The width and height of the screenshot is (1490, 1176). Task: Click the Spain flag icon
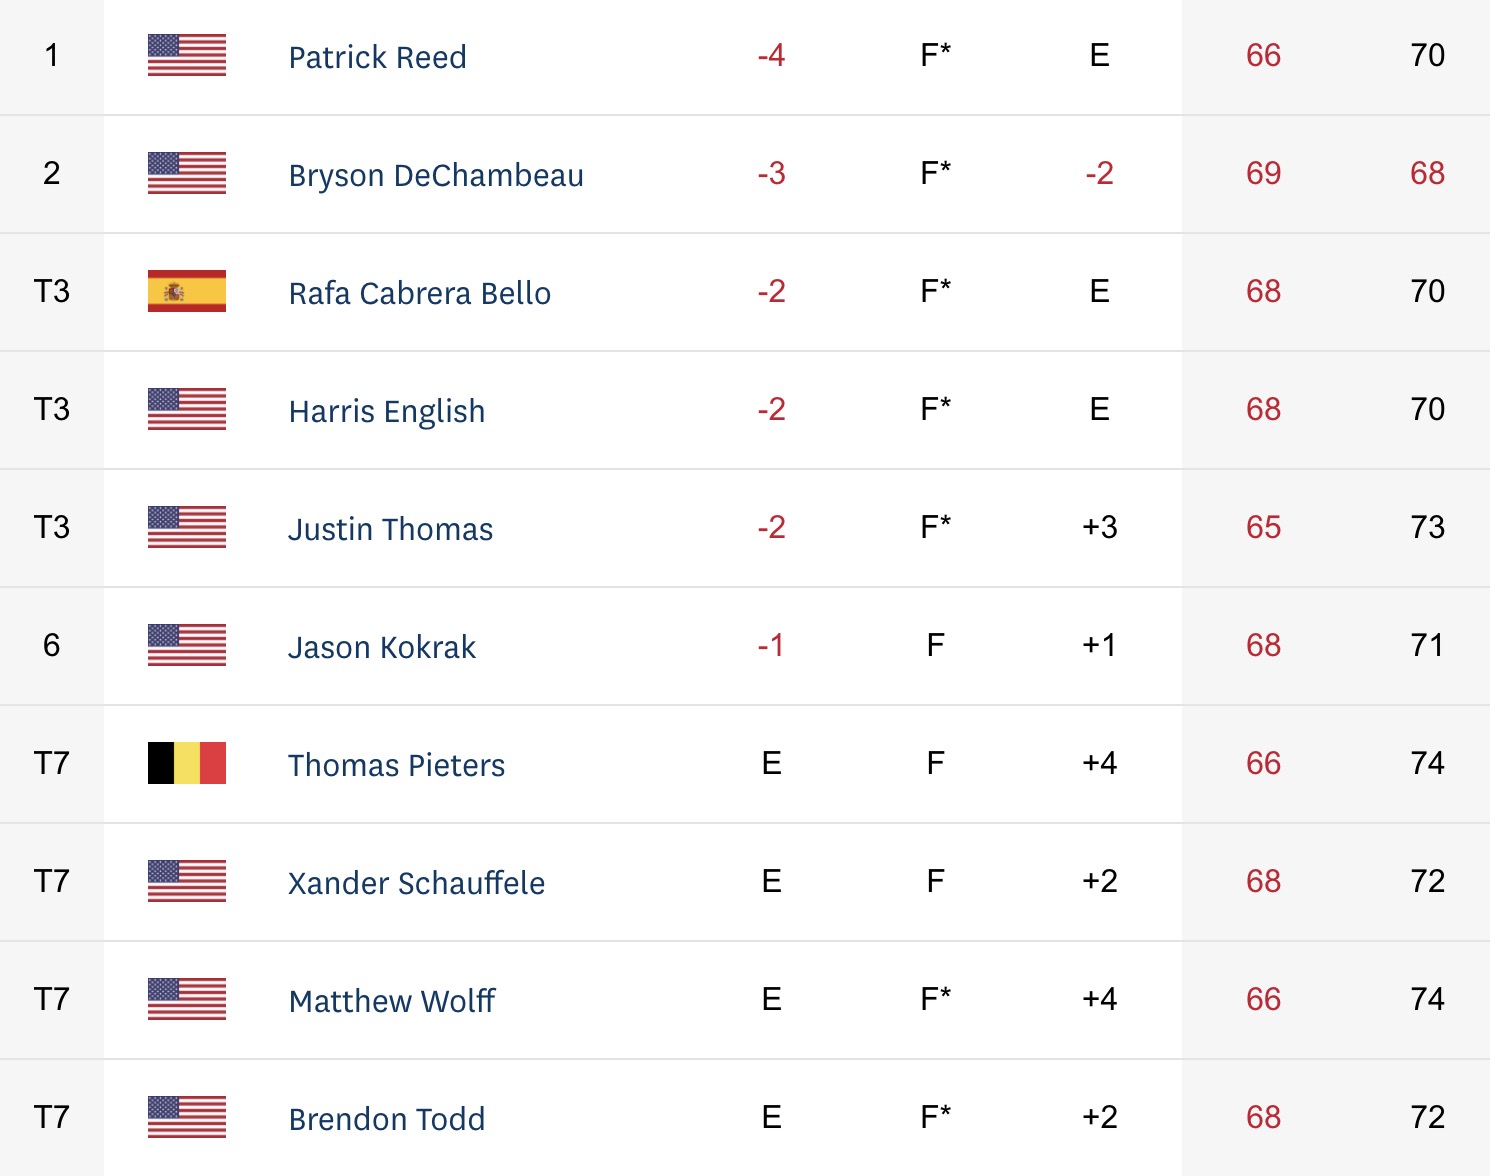coord(187,291)
